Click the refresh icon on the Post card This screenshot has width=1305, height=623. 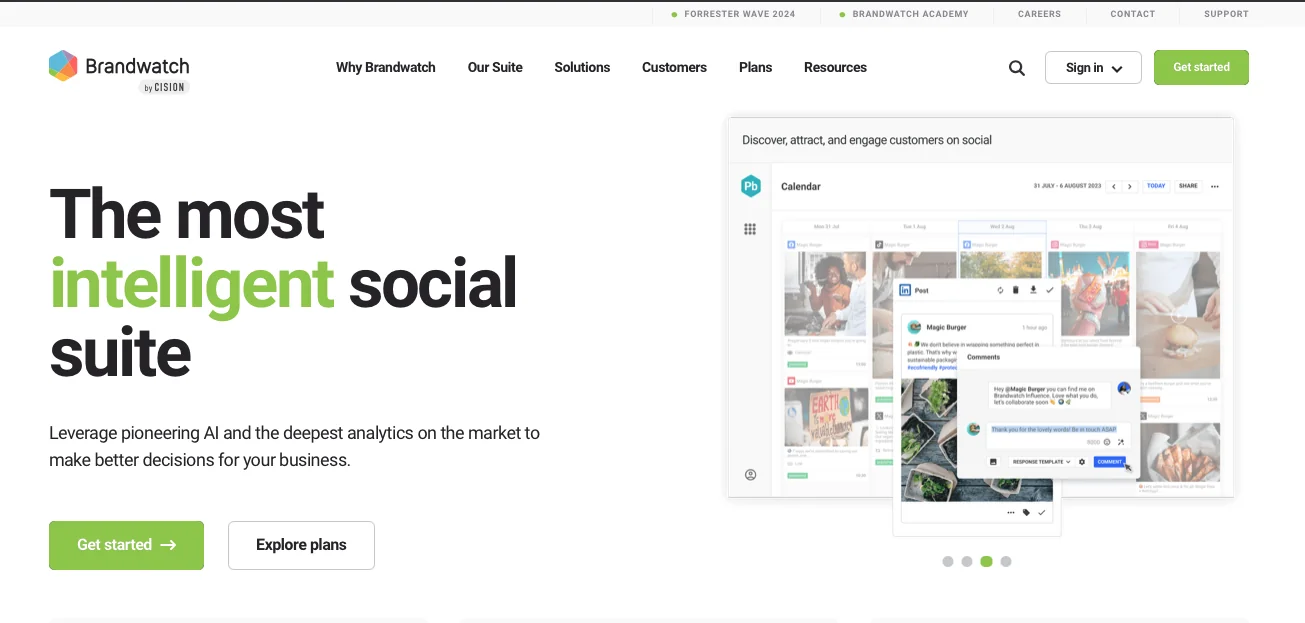(1000, 290)
